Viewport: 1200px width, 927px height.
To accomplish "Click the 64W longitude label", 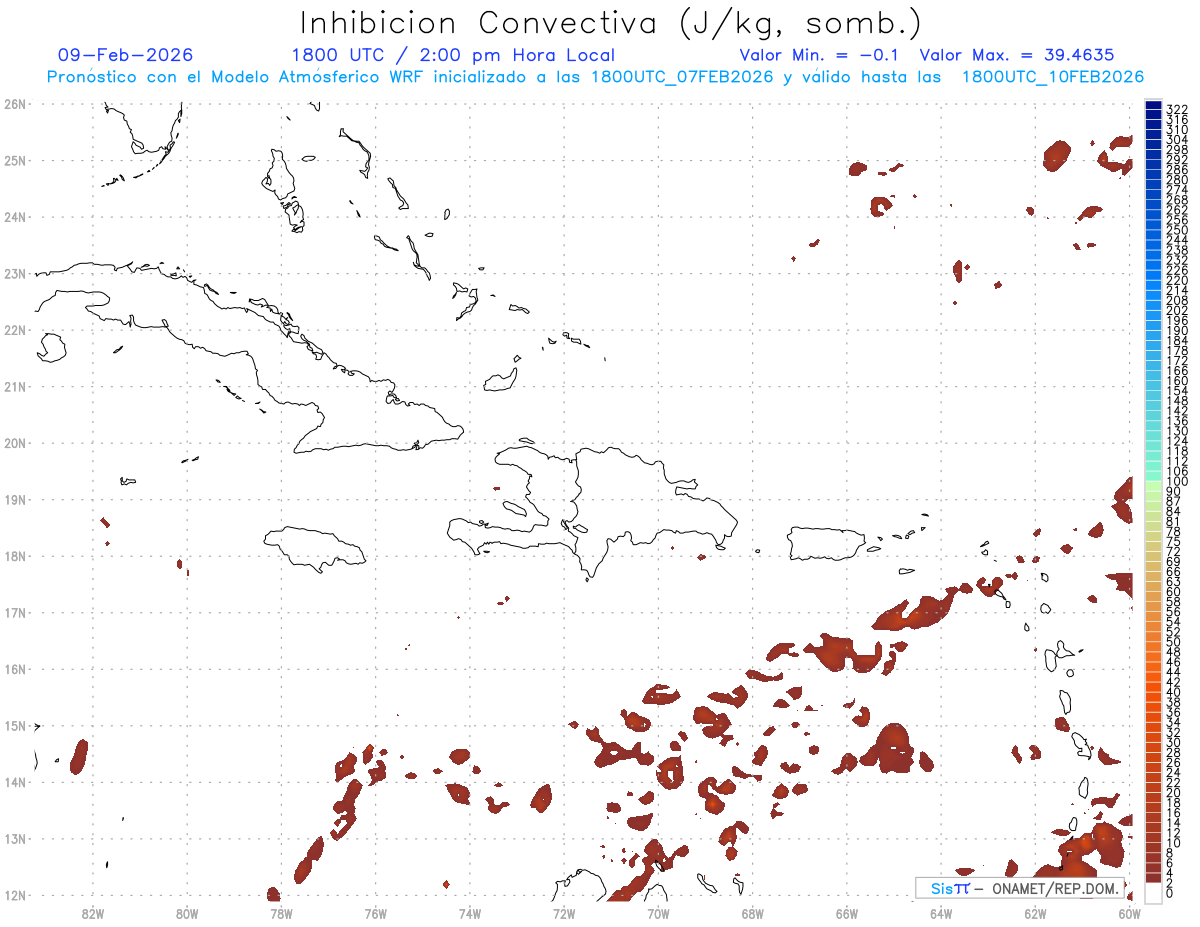I will point(941,914).
